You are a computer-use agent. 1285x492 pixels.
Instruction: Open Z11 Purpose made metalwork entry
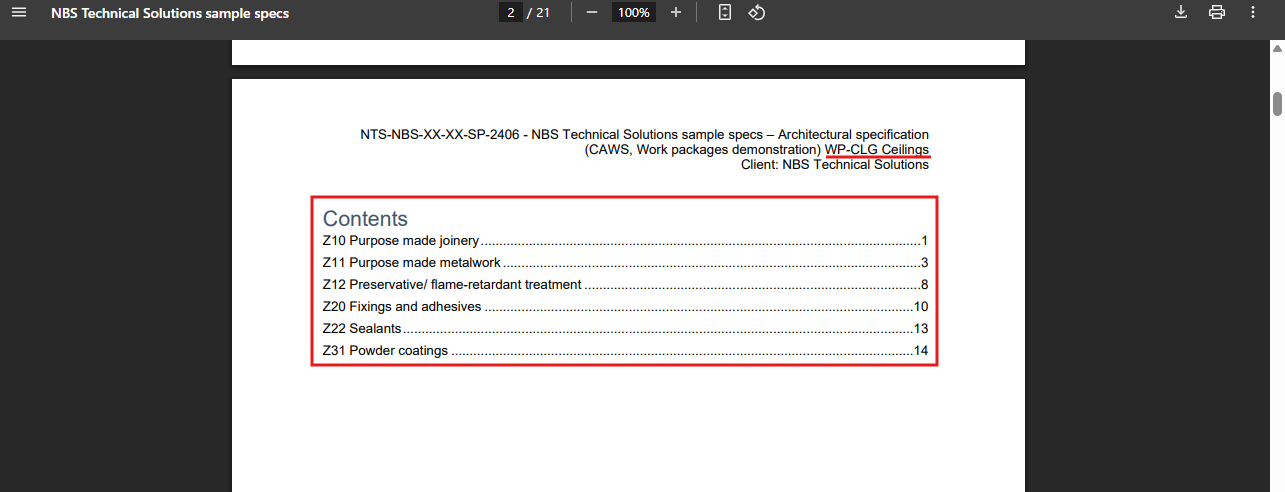[626, 263]
